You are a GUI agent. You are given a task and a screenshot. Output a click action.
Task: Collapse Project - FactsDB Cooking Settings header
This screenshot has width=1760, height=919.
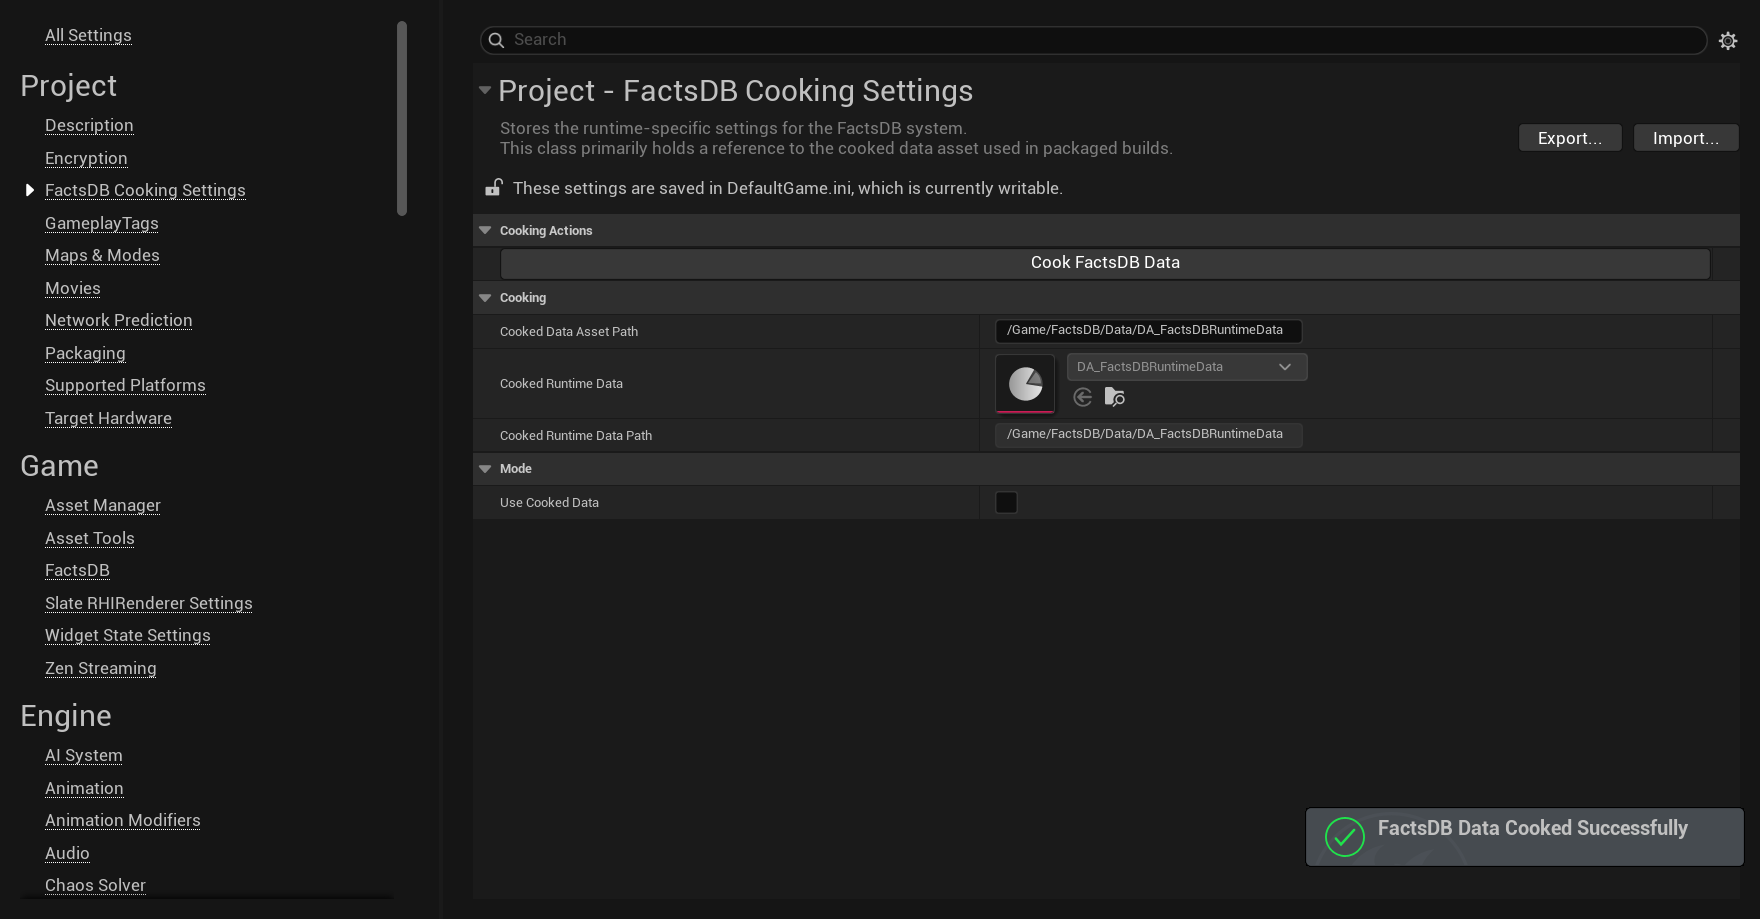click(485, 90)
